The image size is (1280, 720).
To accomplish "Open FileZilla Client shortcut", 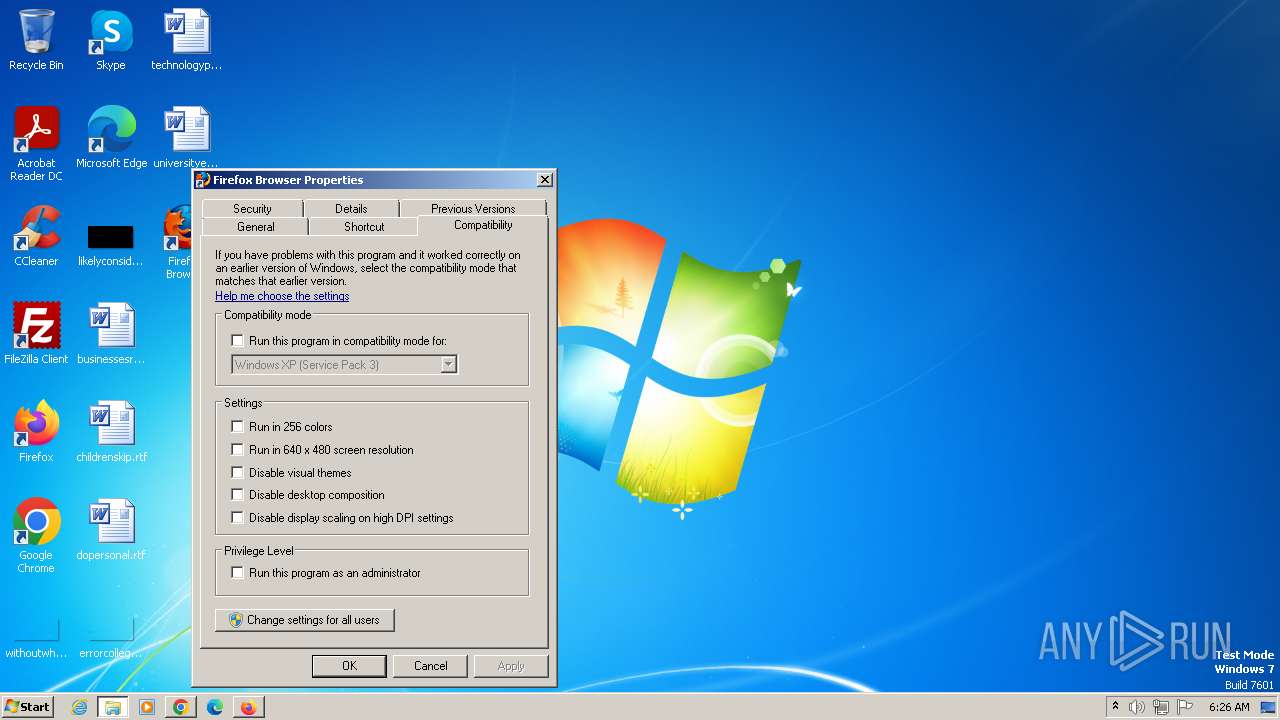I will 36,333.
